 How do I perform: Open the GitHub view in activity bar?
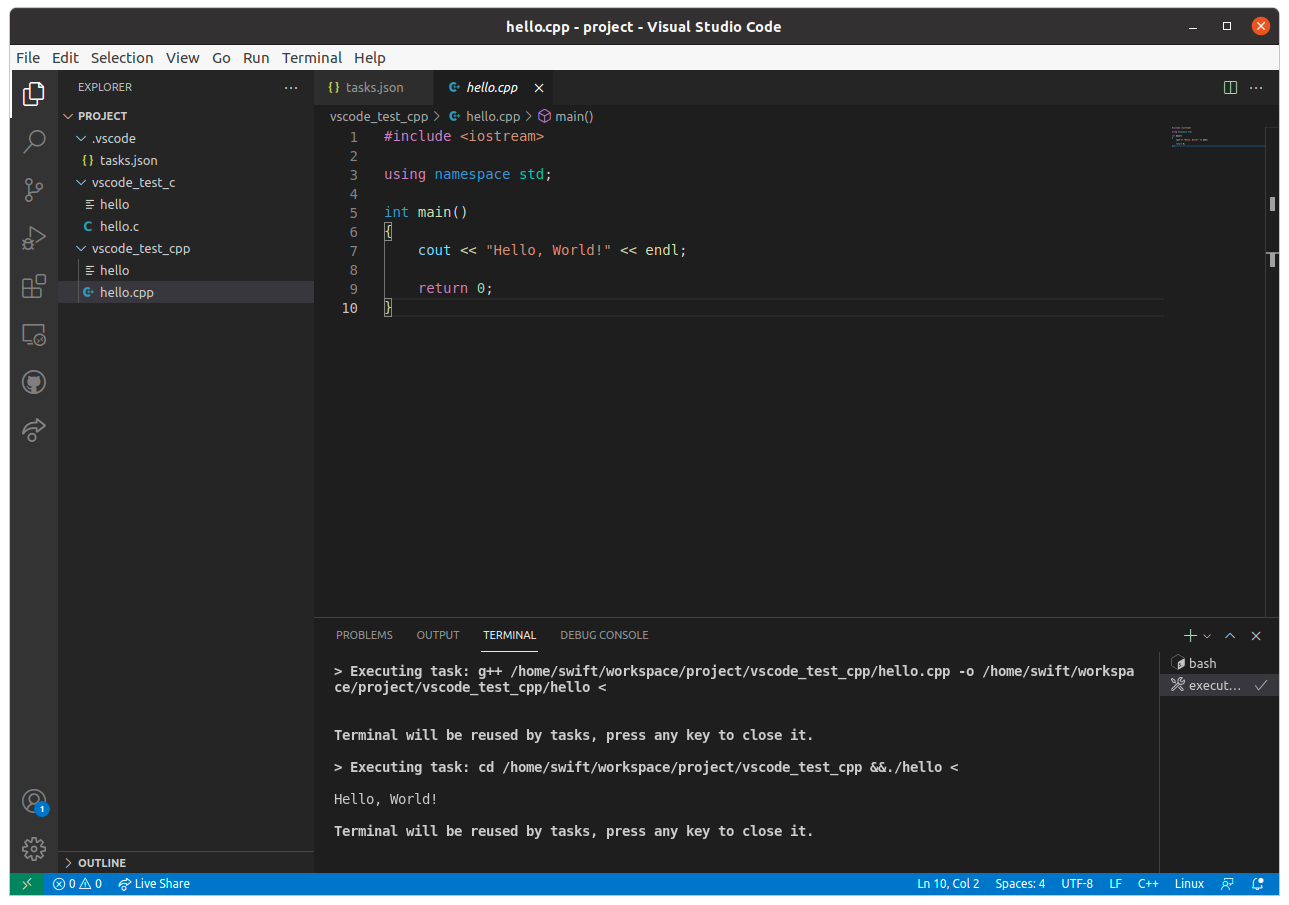pyautogui.click(x=34, y=382)
